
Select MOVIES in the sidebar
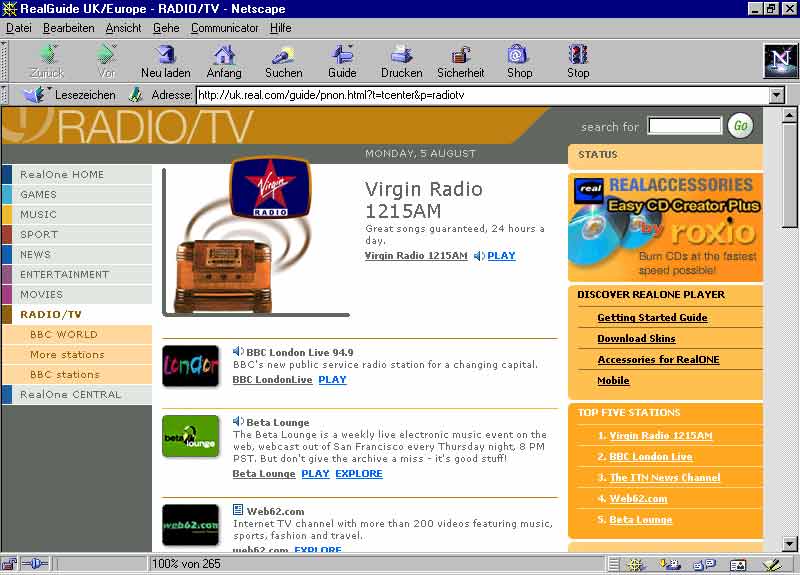(x=77, y=294)
